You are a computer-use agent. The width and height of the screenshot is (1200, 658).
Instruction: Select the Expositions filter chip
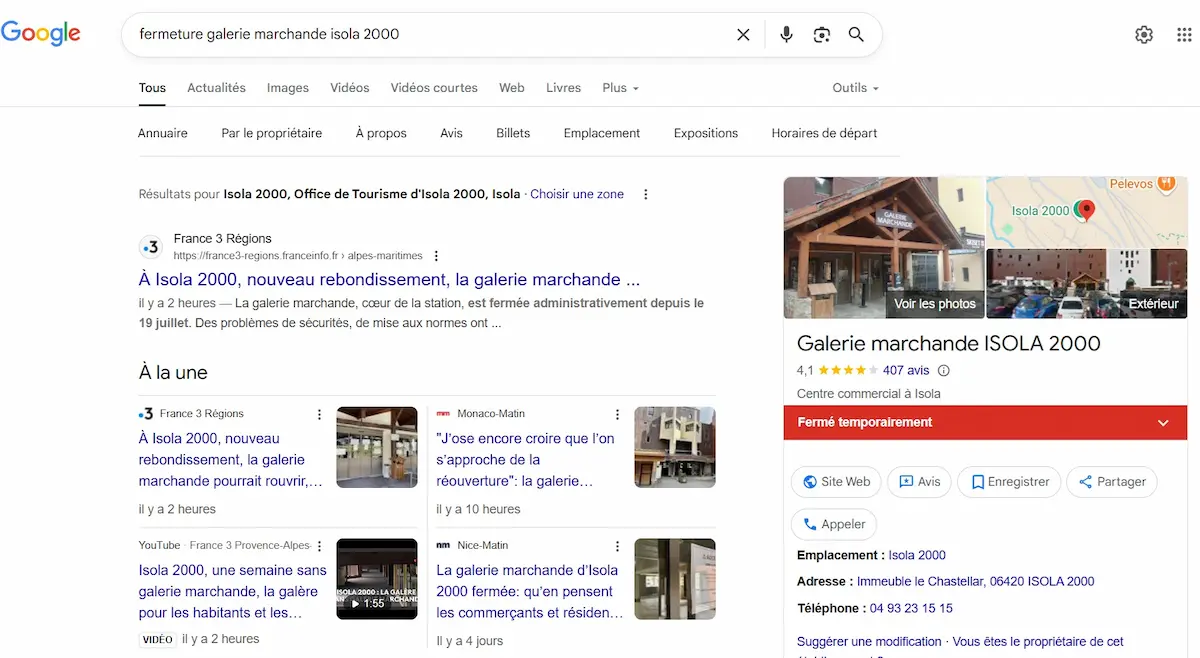(706, 133)
